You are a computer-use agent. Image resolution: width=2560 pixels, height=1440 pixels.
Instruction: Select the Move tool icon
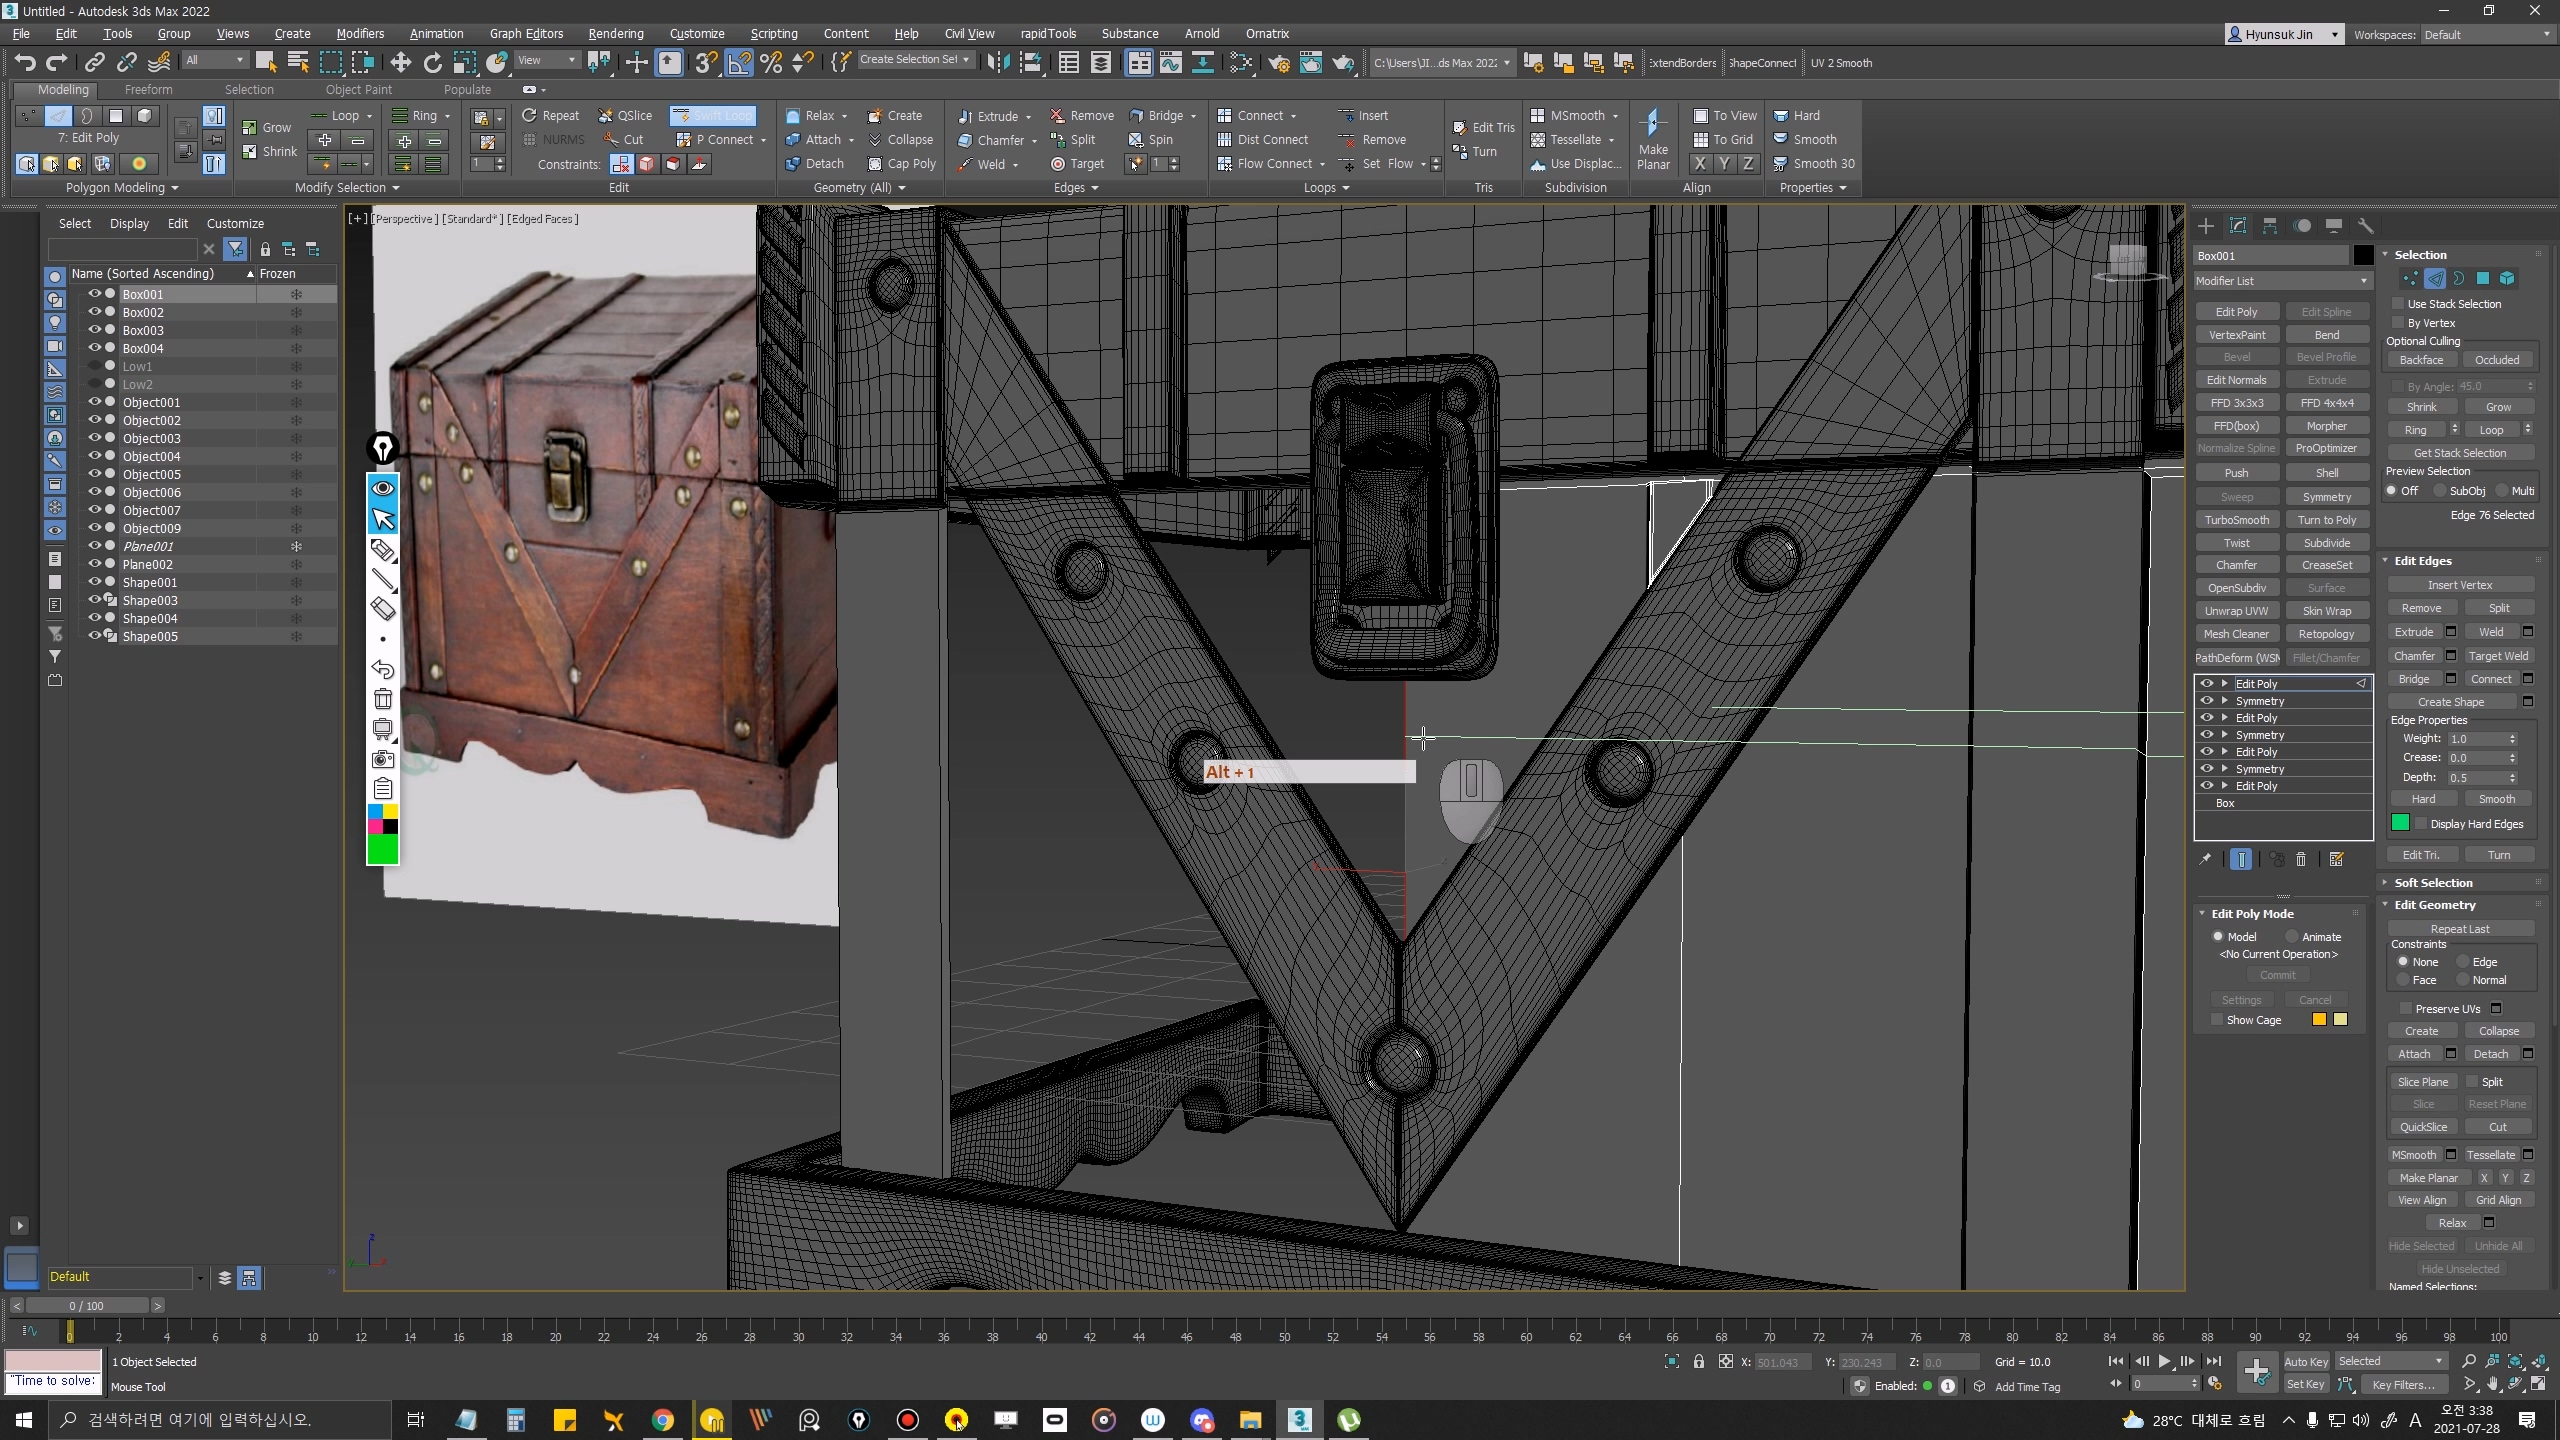400,63
